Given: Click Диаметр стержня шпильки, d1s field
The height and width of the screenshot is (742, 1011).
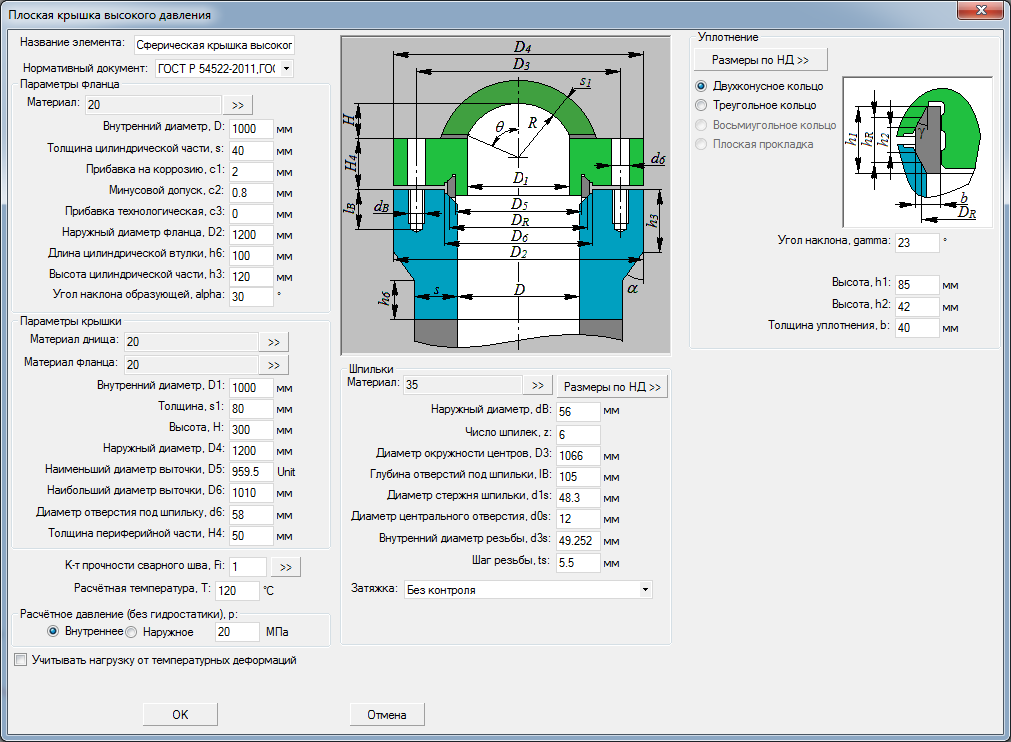Looking at the screenshot, I should [x=578, y=498].
